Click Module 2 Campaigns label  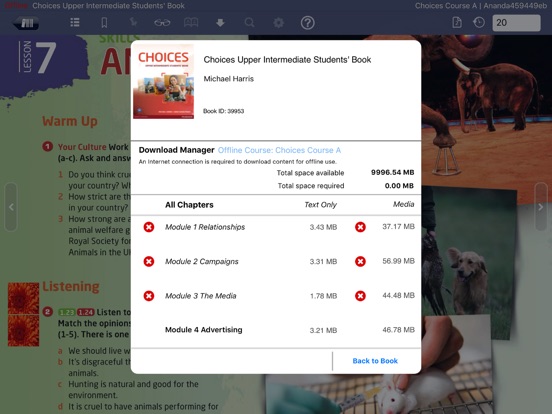point(202,262)
